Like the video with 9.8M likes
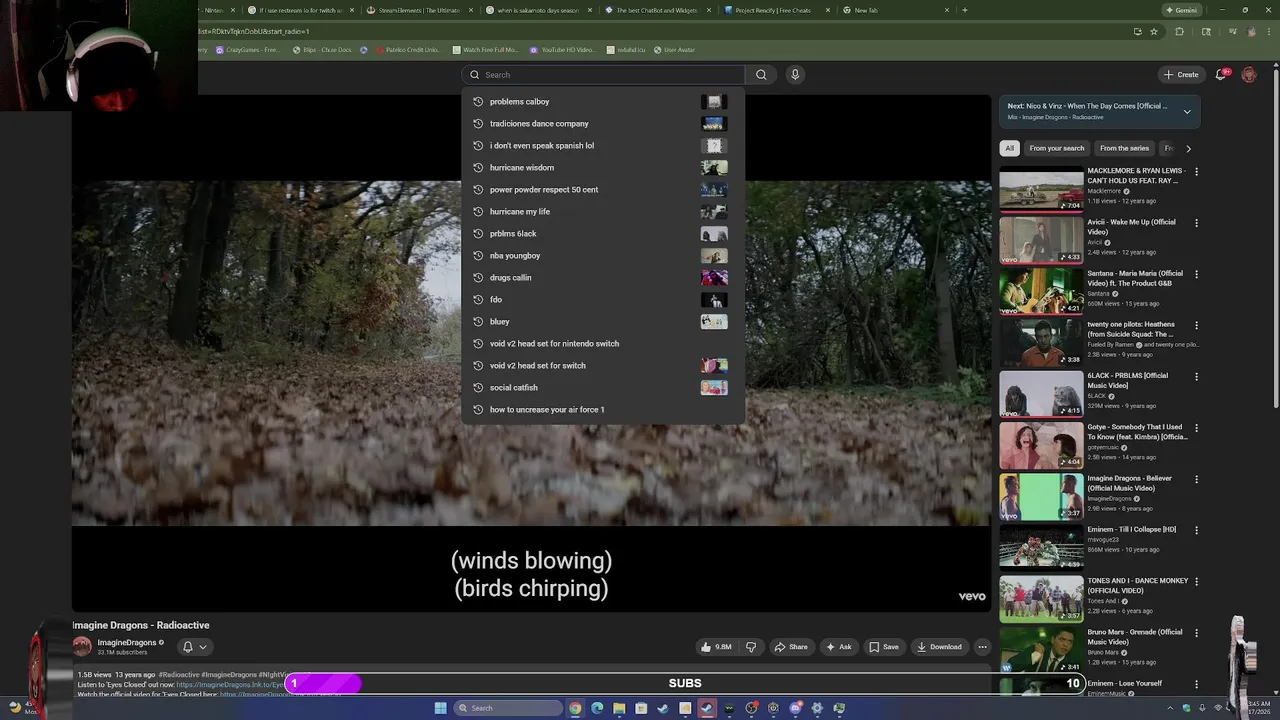 (716, 647)
